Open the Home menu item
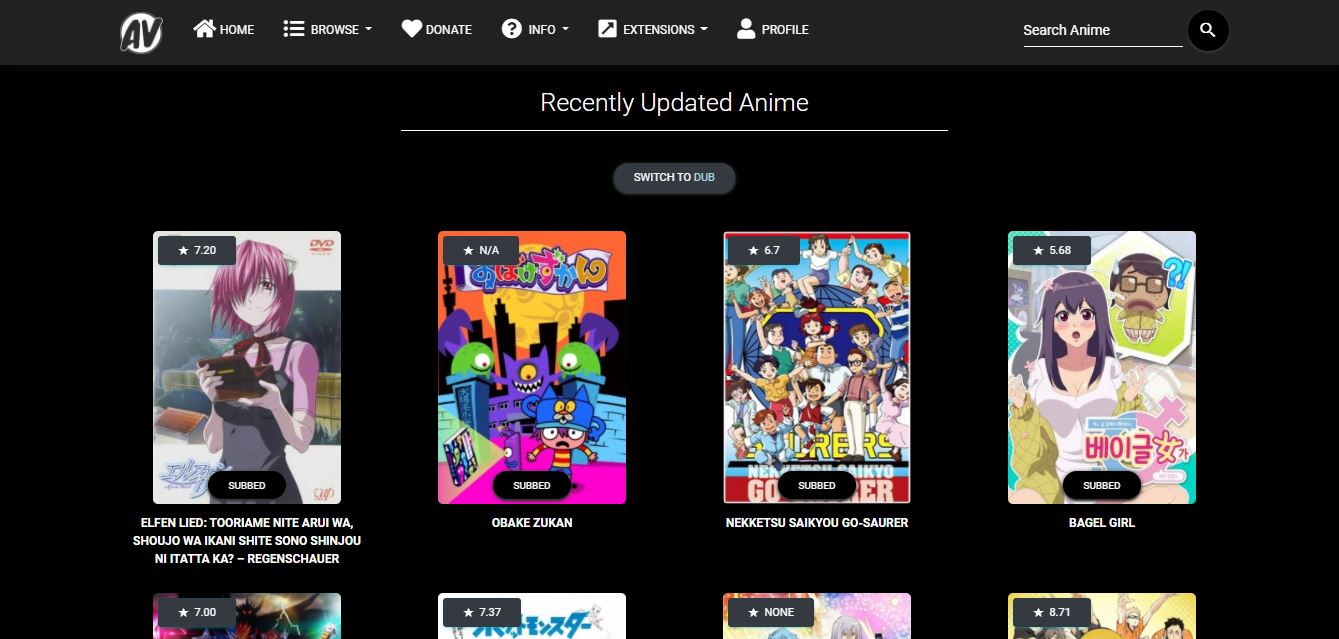1339x639 pixels. pyautogui.click(x=224, y=29)
